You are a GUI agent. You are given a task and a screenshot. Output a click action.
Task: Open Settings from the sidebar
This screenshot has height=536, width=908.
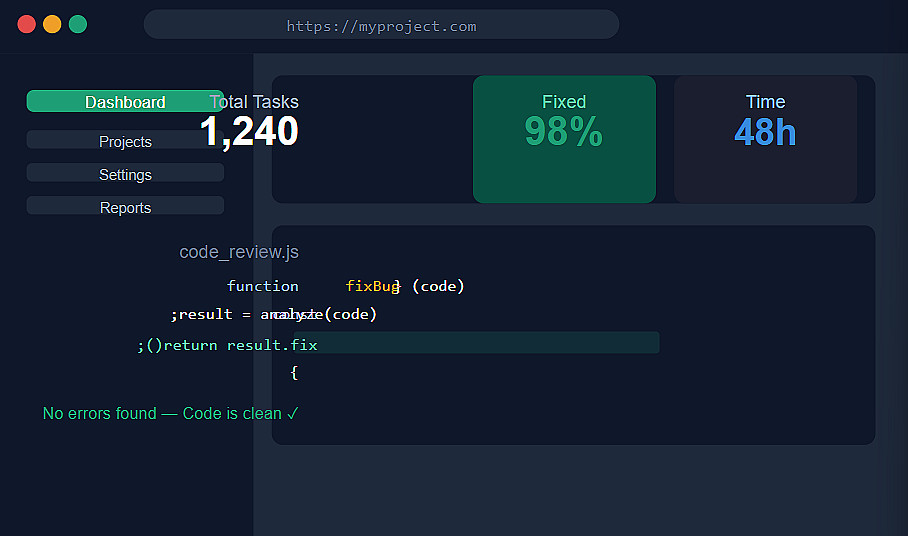[125, 174]
